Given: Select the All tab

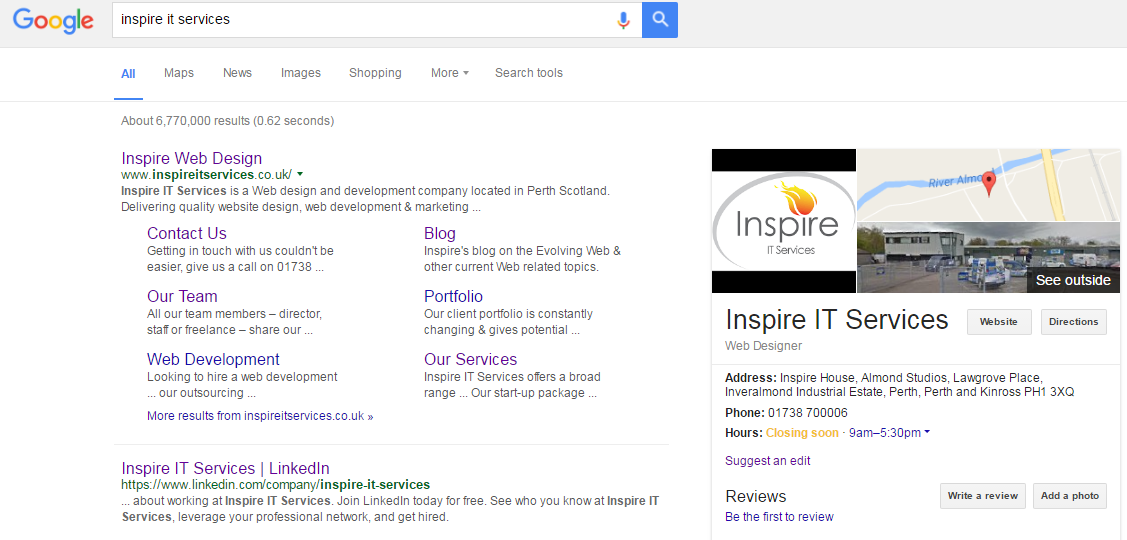Looking at the screenshot, I should tap(128, 73).
